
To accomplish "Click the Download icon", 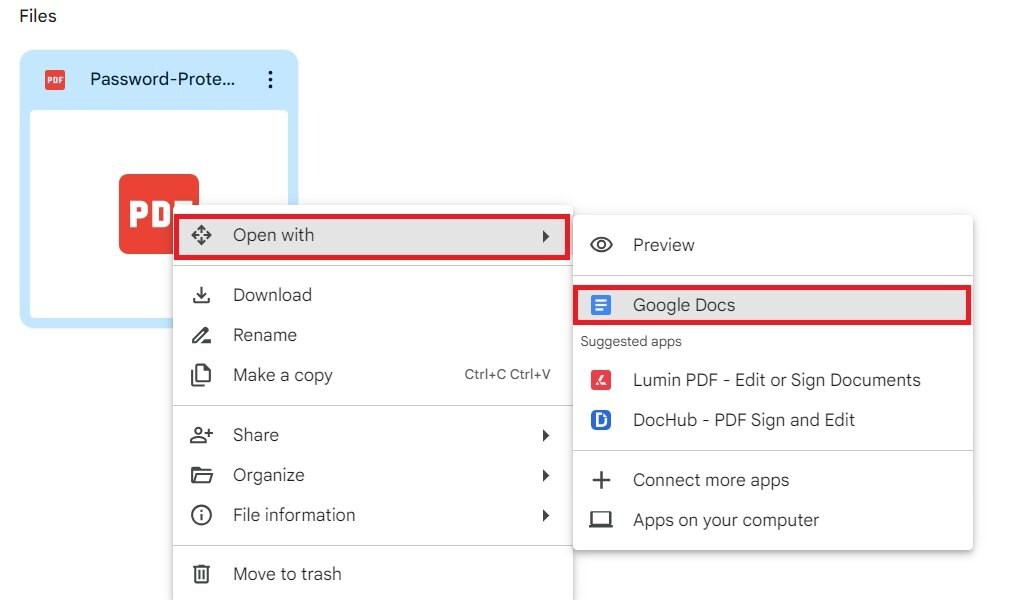I will [x=202, y=294].
